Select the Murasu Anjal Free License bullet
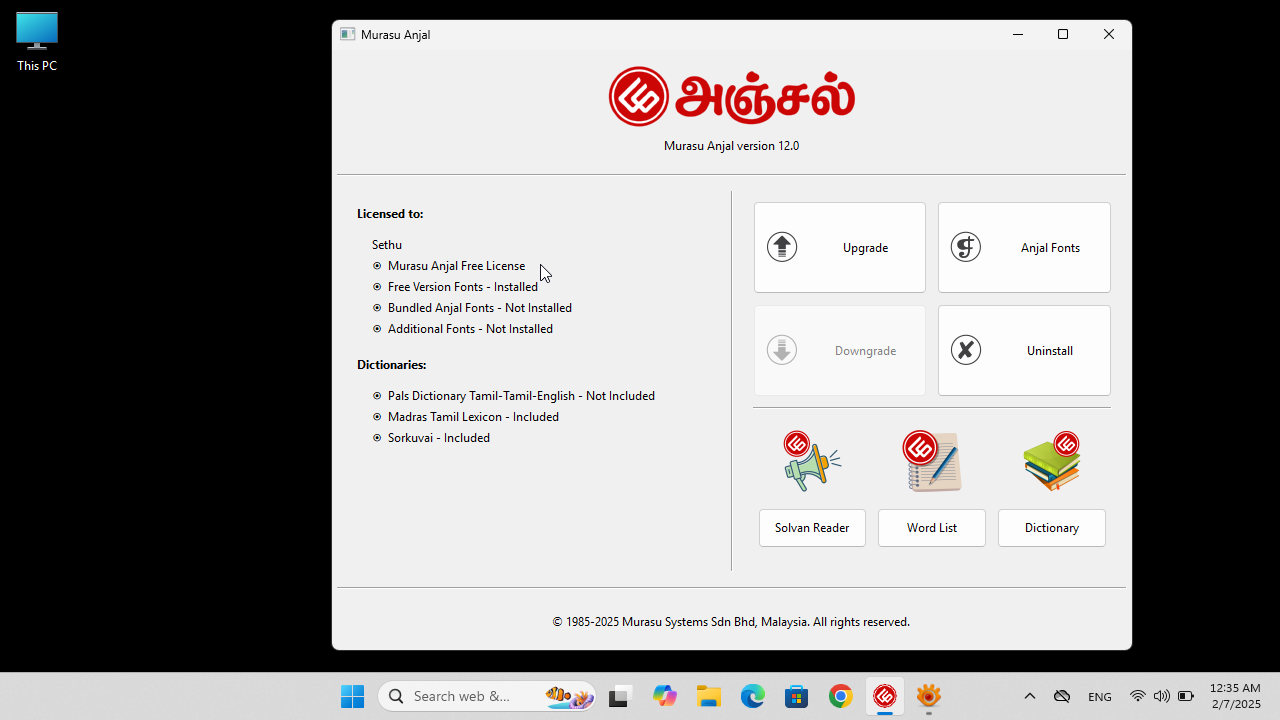 pyautogui.click(x=377, y=265)
